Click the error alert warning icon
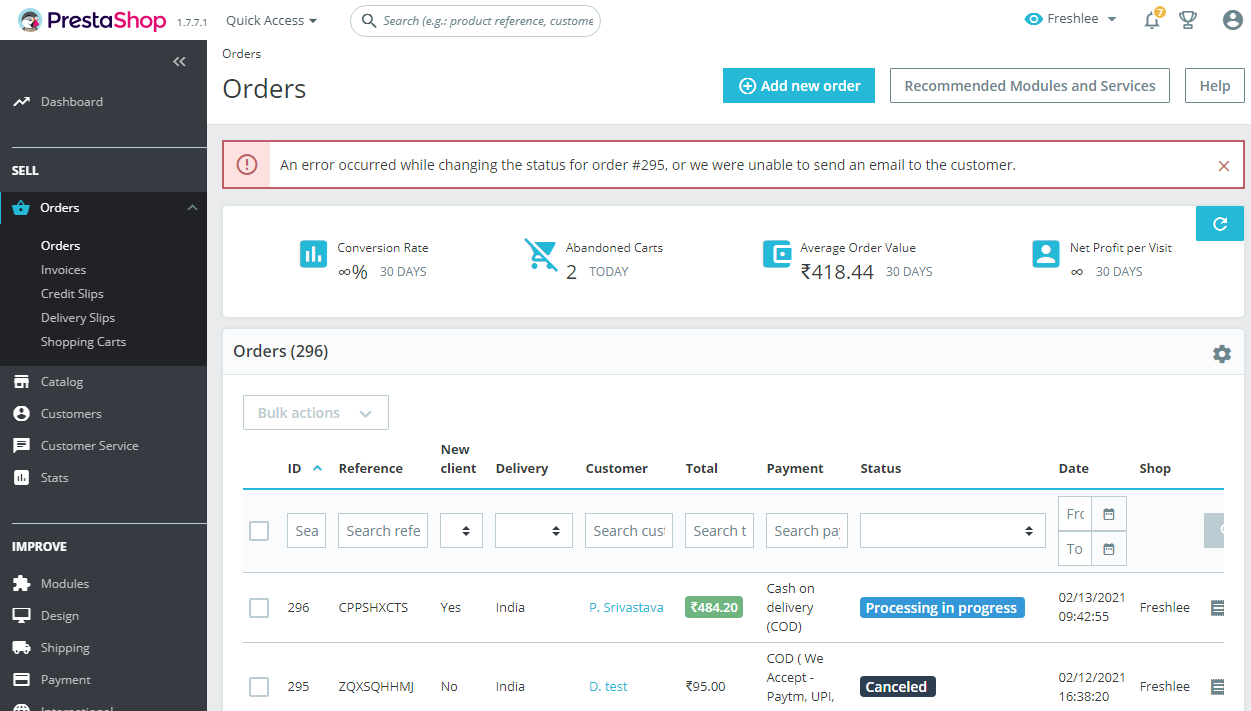Viewport: 1251px width, 711px height. click(247, 165)
